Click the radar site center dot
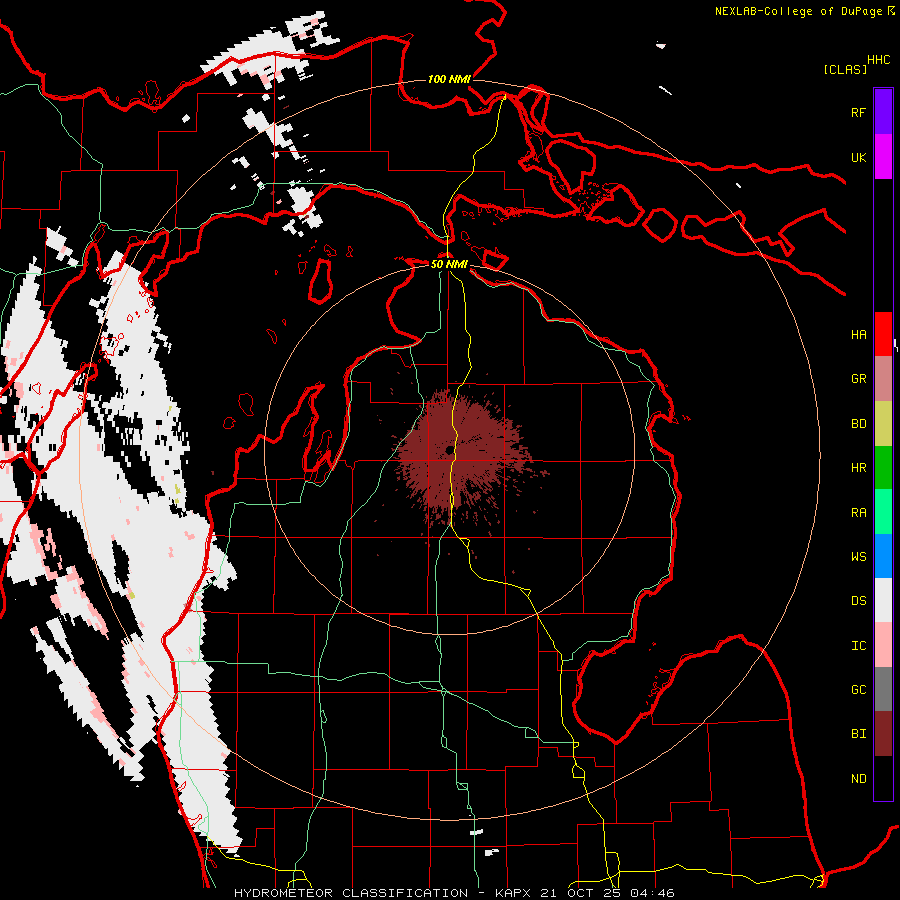The image size is (900, 900). point(449,451)
